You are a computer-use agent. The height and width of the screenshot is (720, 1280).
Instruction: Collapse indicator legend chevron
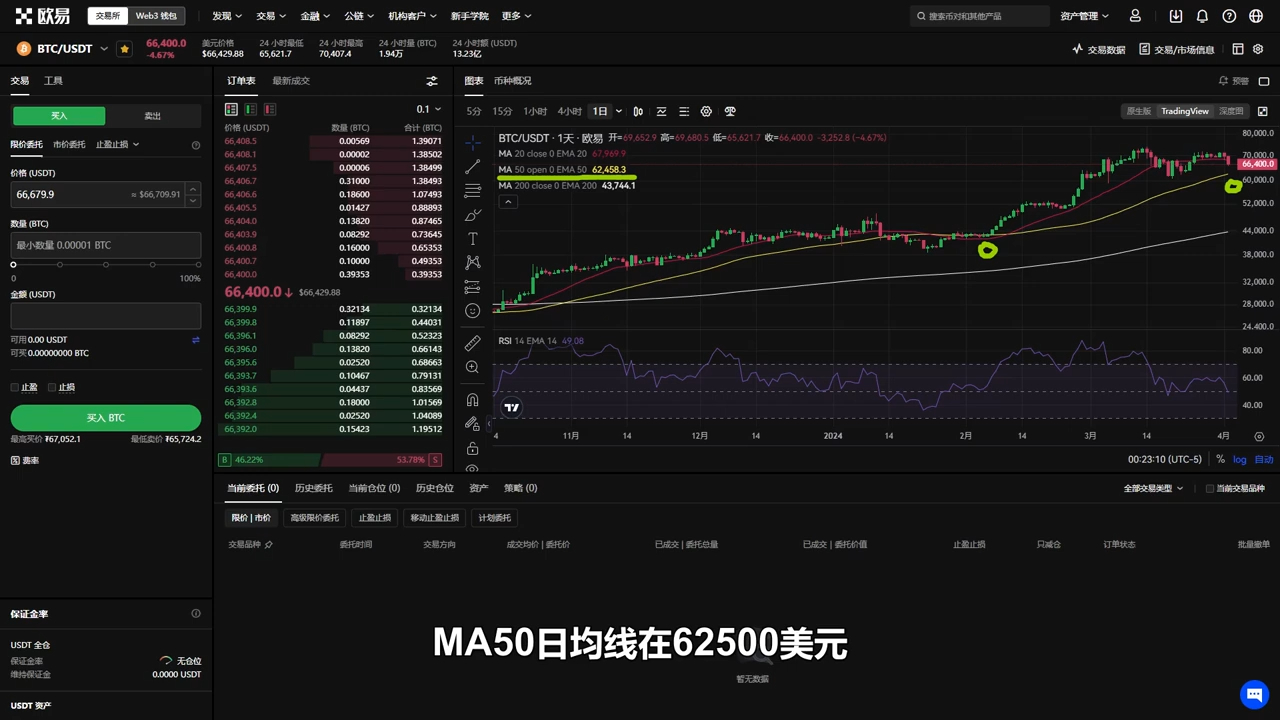point(508,202)
